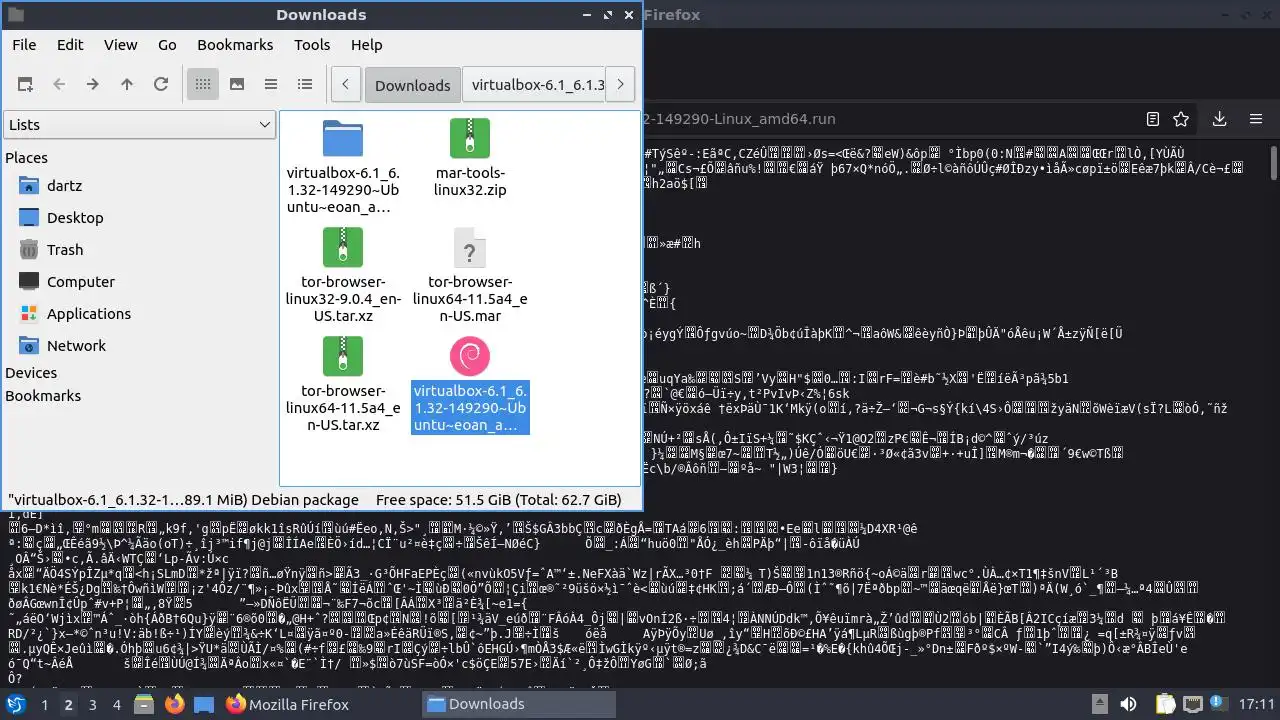Select Network in Places sidebar

tap(76, 346)
